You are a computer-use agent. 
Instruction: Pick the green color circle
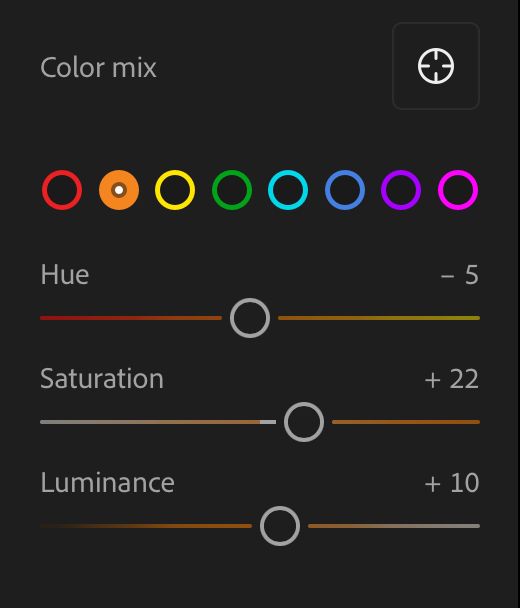tap(232, 190)
